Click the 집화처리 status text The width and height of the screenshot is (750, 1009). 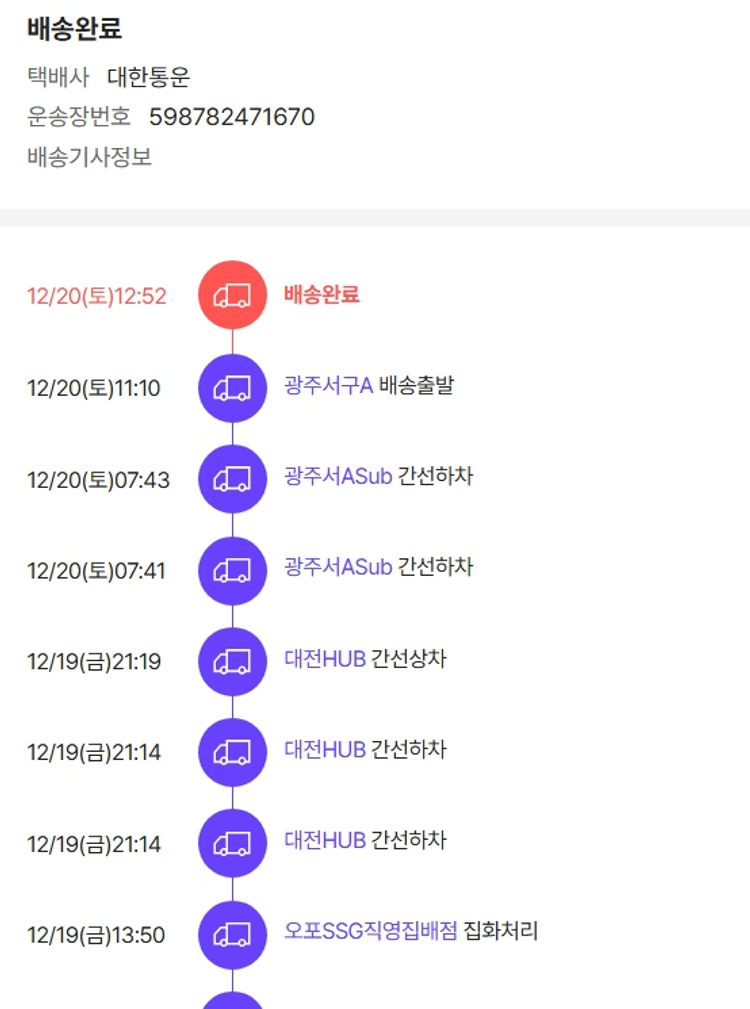(x=501, y=932)
